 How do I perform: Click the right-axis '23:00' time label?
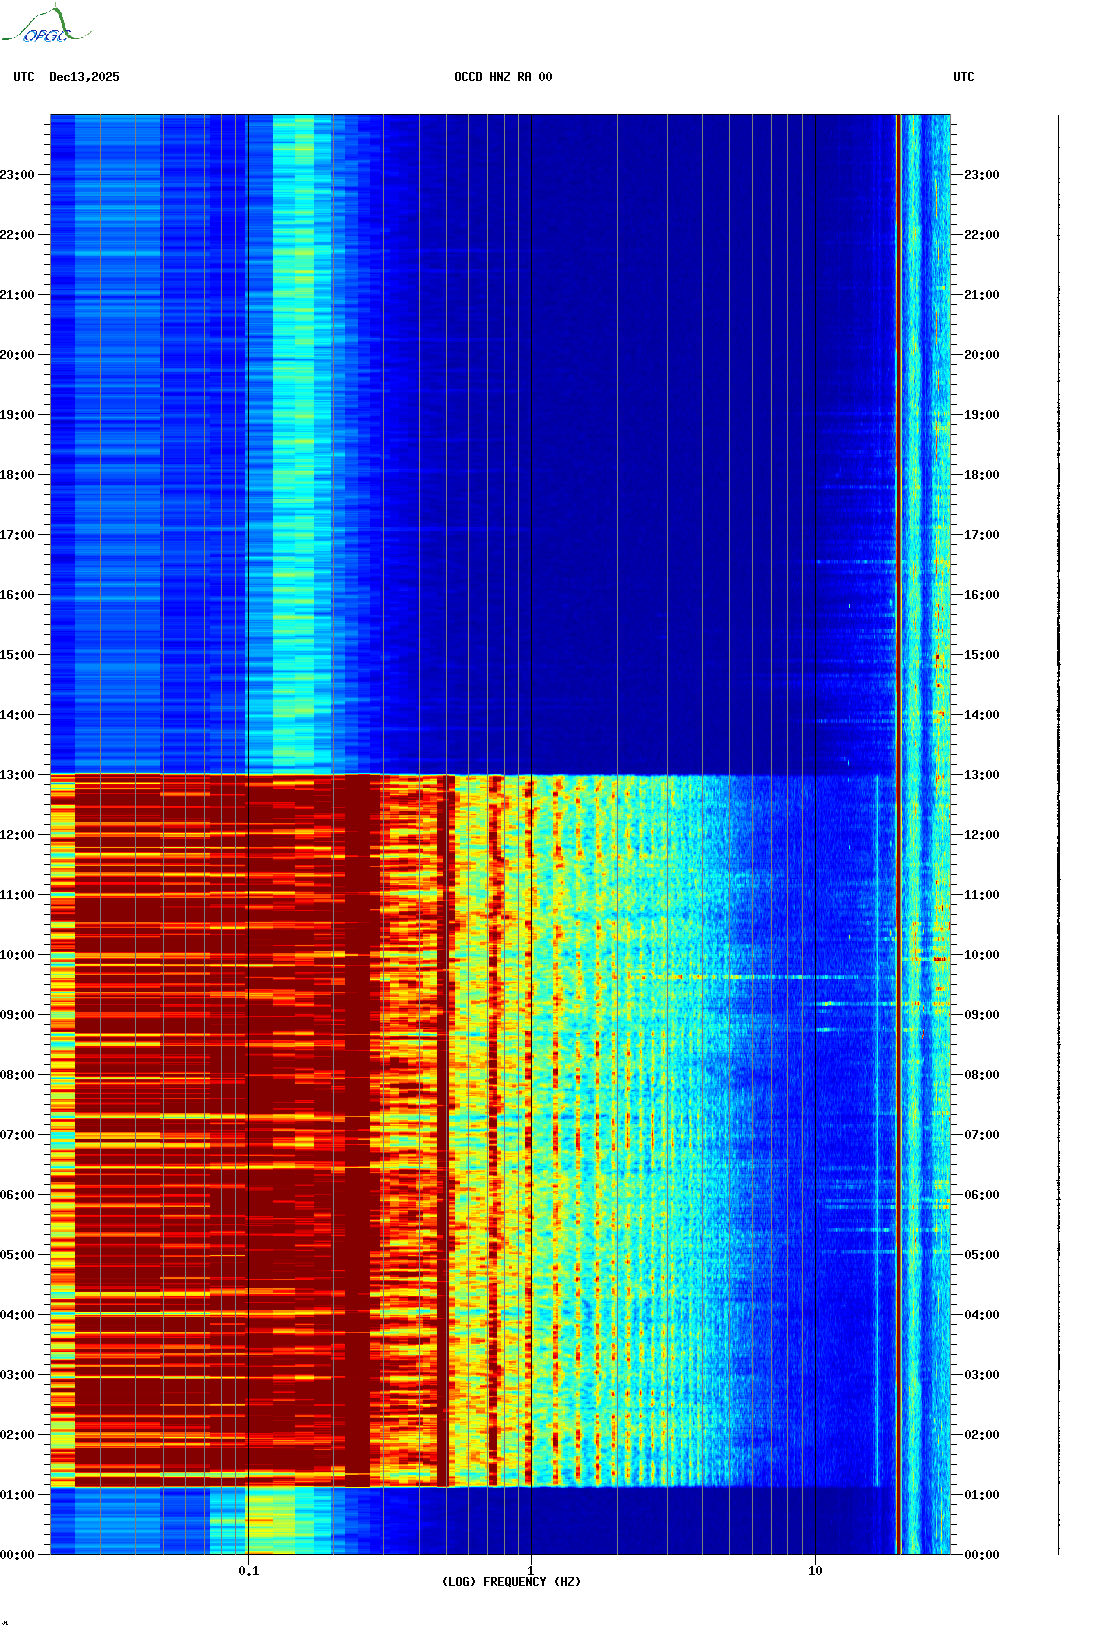[982, 175]
